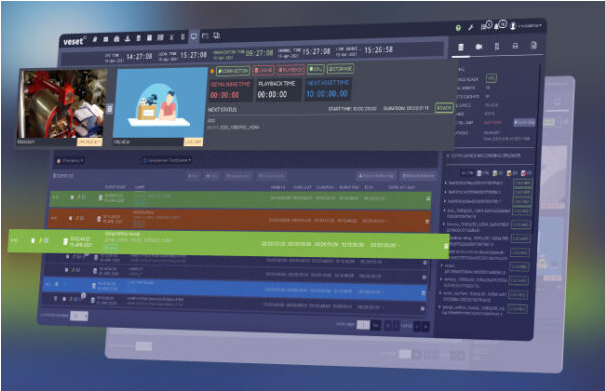The image size is (605, 391).
Task: Click the red PLAYBACK status indicator
Action: tap(291, 70)
